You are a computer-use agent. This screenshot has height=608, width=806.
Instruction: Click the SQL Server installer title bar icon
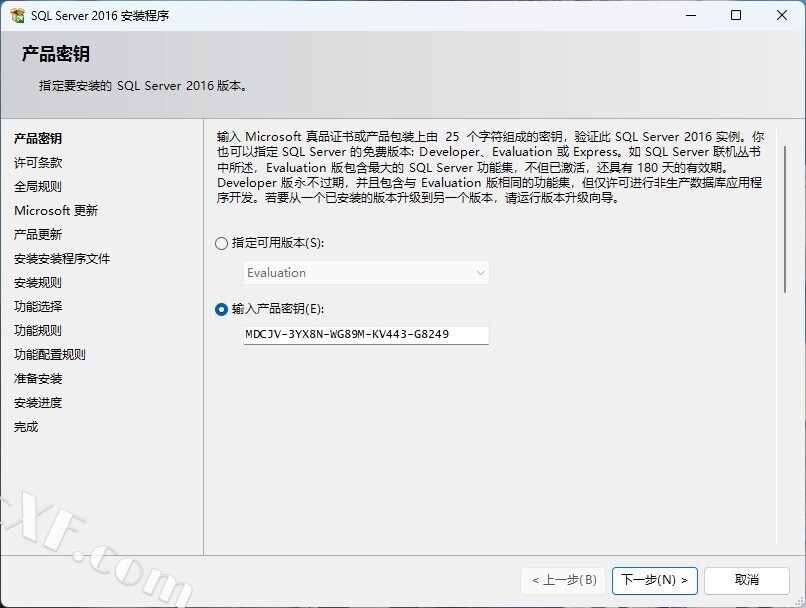point(17,15)
